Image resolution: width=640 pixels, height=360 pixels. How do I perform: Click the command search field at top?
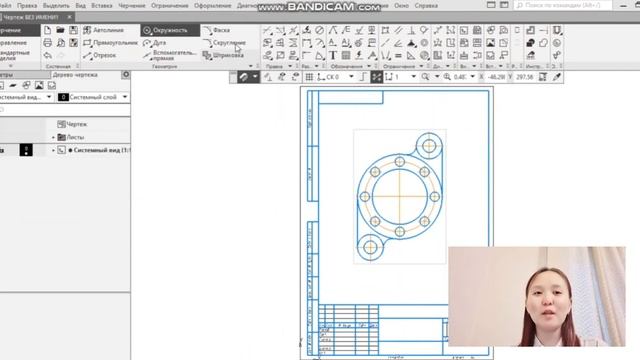(x=563, y=5)
